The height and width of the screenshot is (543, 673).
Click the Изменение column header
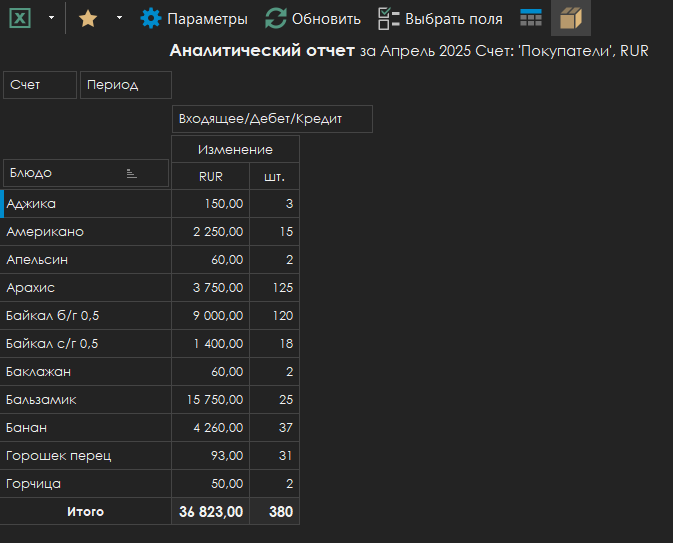tap(235, 149)
